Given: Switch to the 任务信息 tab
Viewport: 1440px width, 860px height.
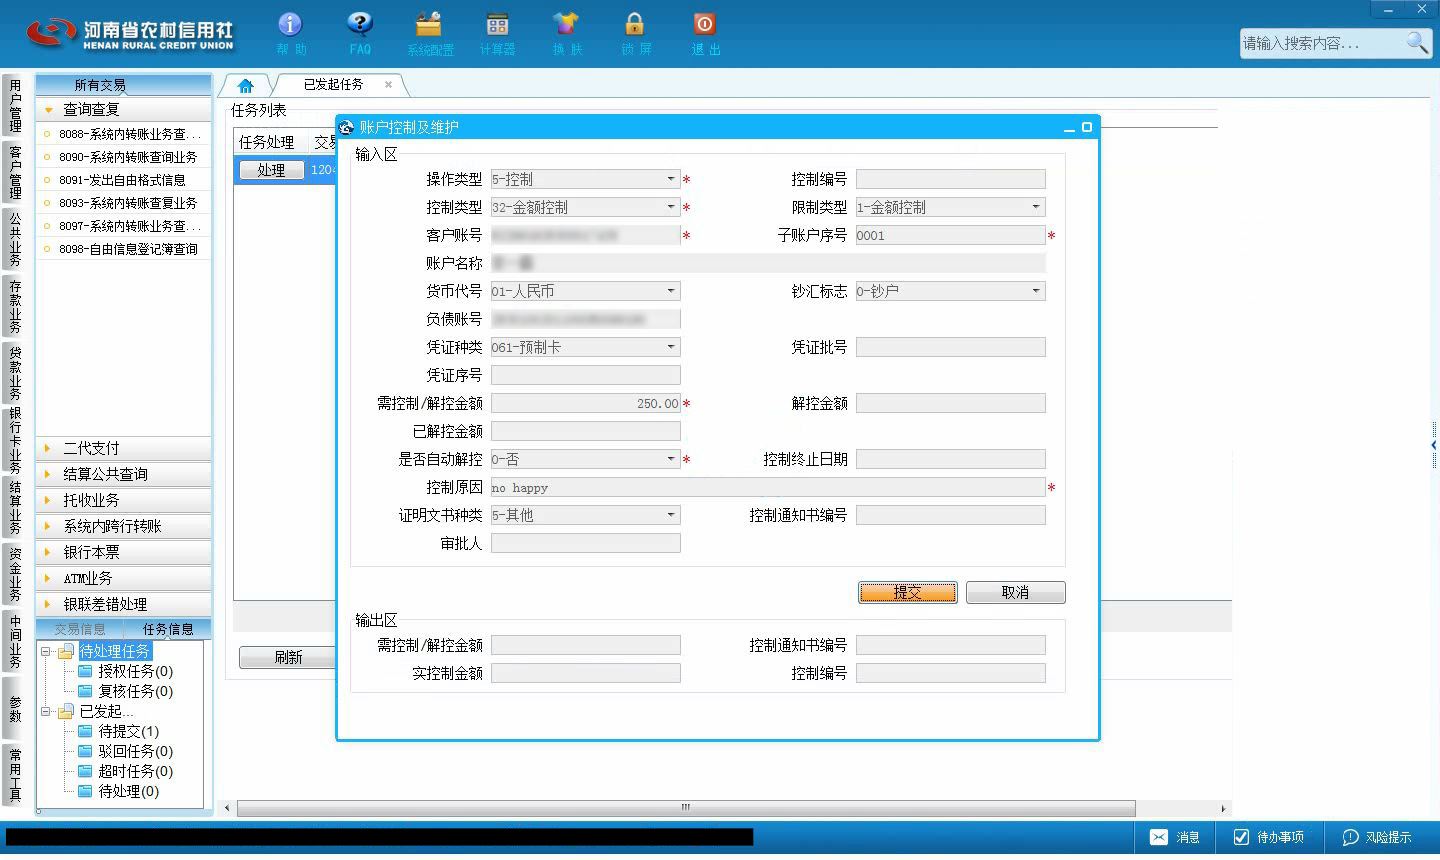Looking at the screenshot, I should [167, 629].
